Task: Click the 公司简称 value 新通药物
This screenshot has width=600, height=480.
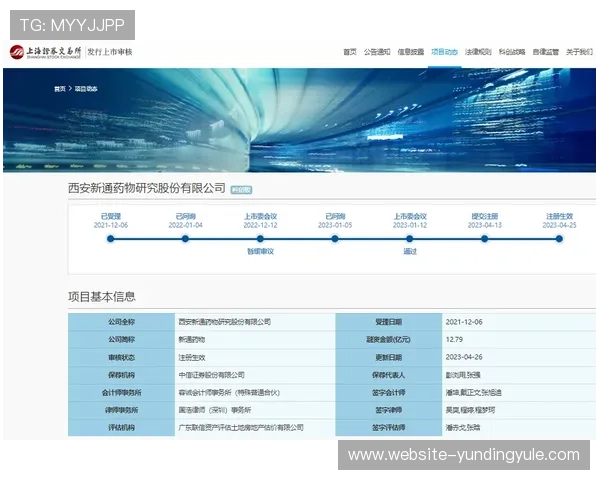Action: pos(192,340)
